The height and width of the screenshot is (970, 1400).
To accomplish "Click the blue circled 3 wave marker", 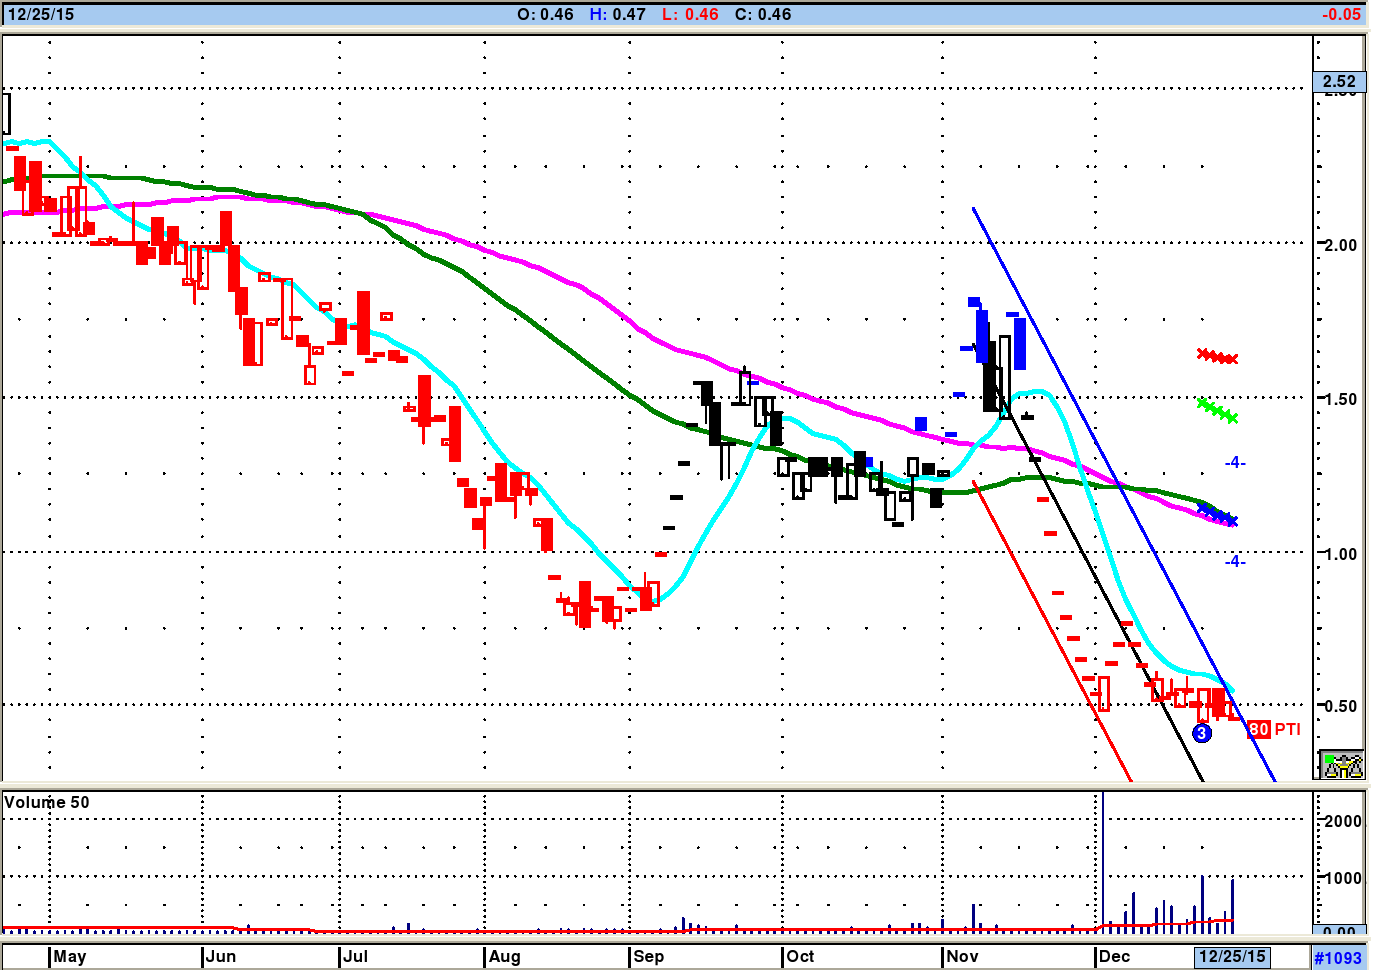I will [x=1202, y=733].
